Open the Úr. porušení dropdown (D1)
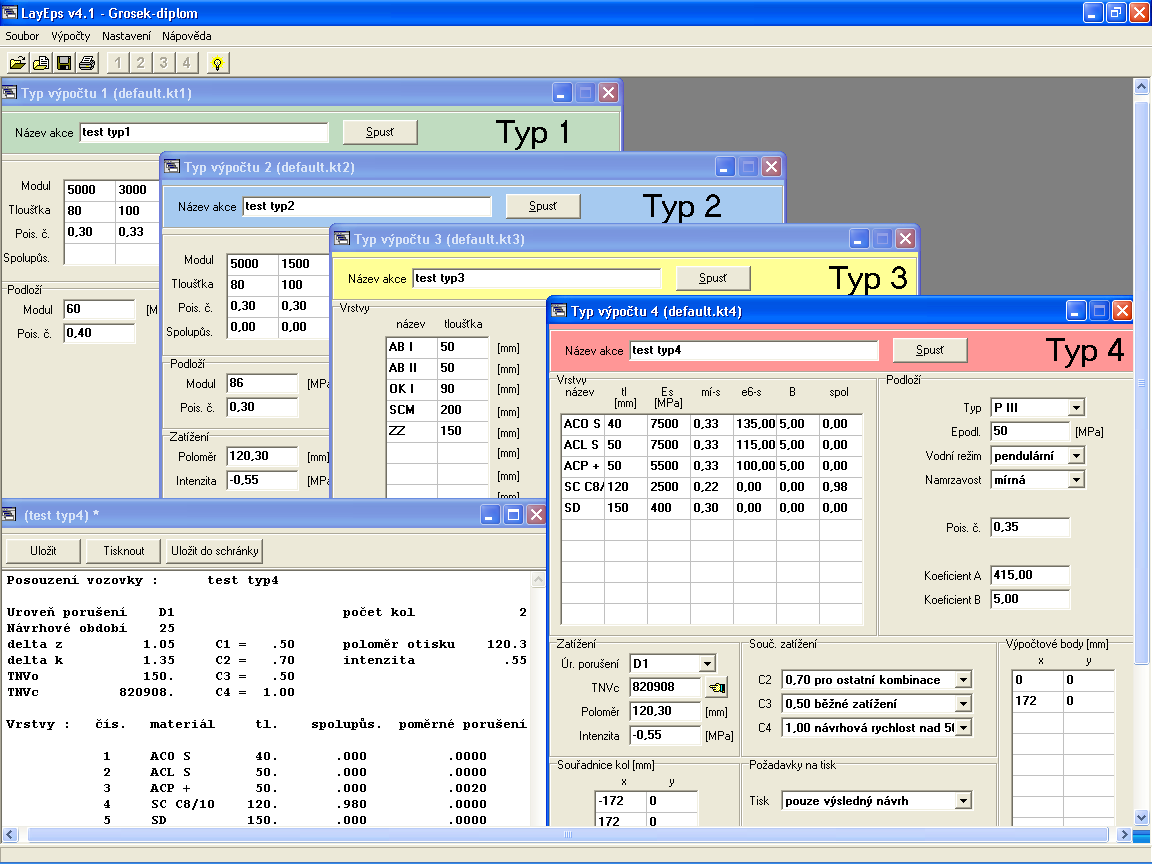The image size is (1152, 864). pos(708,664)
